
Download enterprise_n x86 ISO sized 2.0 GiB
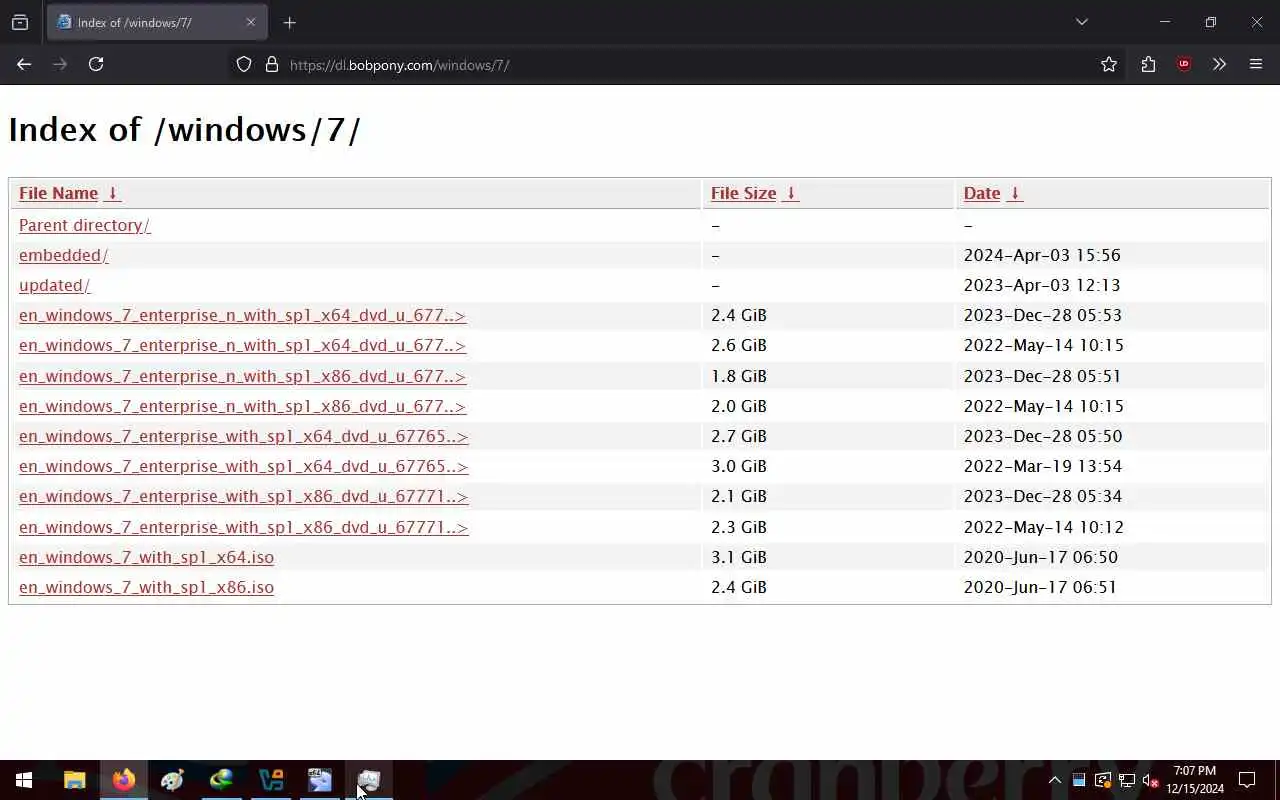click(x=242, y=406)
